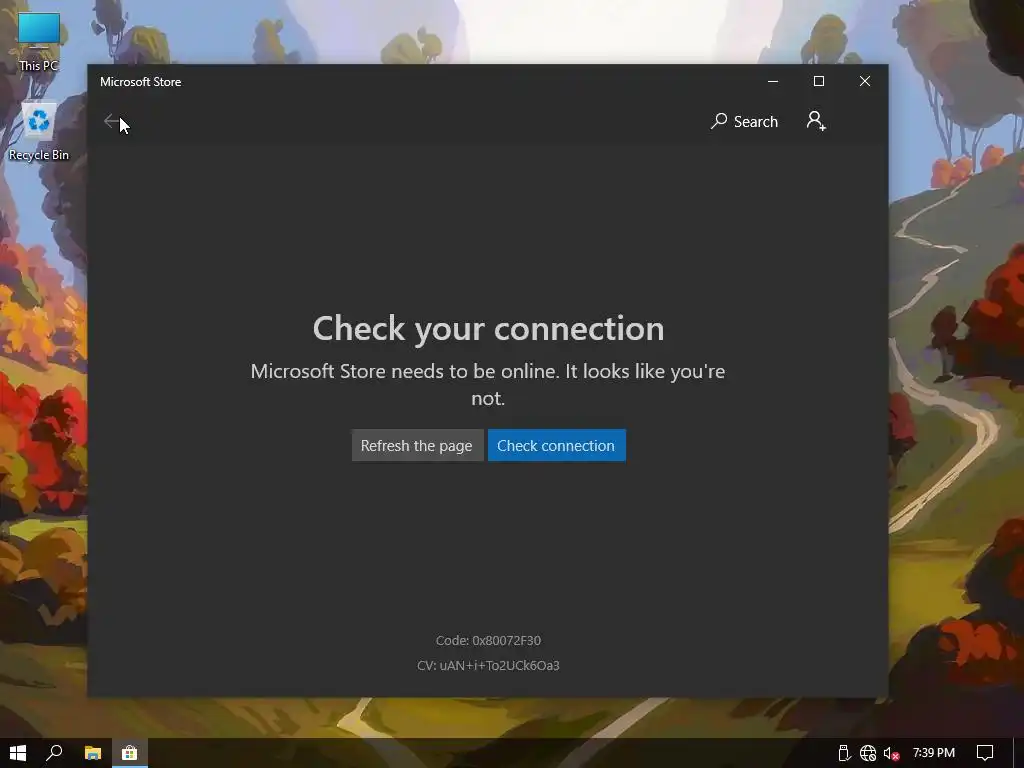The height and width of the screenshot is (768, 1024).
Task: Open File Explorer from the taskbar
Action: (93, 753)
